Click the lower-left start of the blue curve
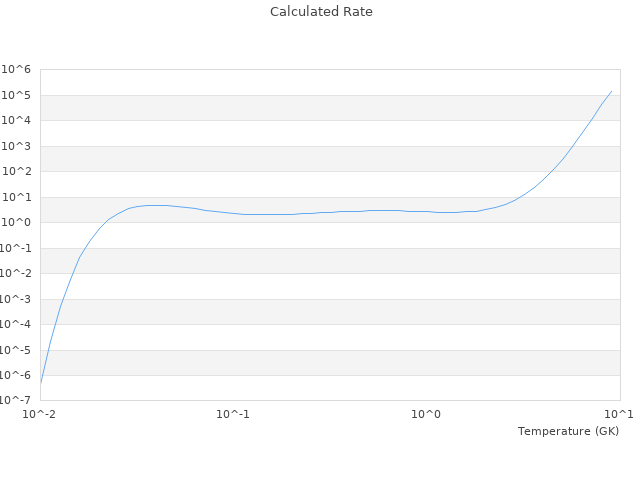The image size is (640, 480). click(x=41, y=382)
